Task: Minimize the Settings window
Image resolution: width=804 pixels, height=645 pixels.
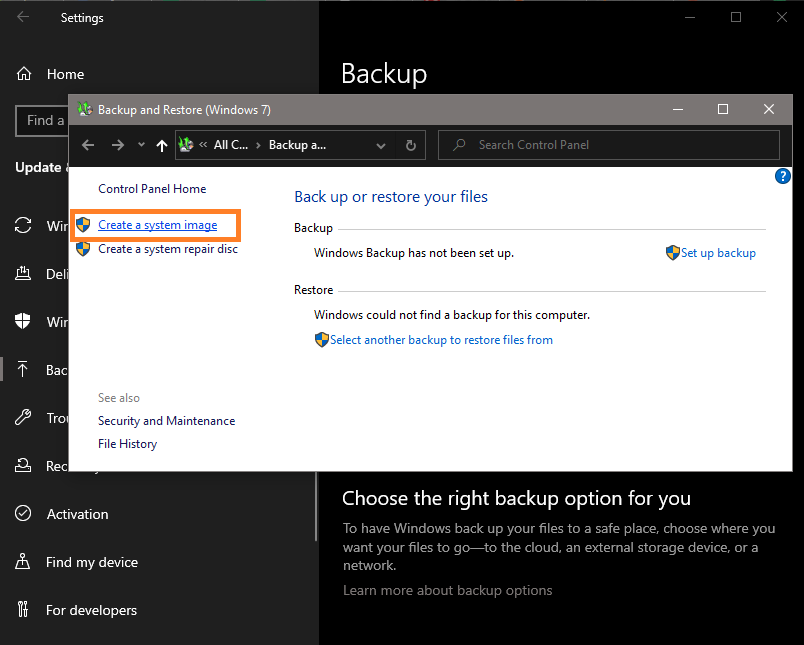Action: (x=690, y=17)
